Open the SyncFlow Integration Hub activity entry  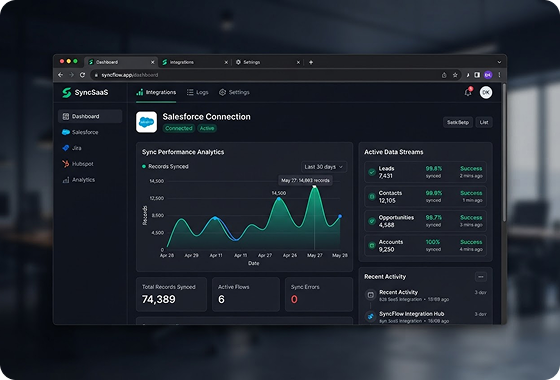[425, 317]
